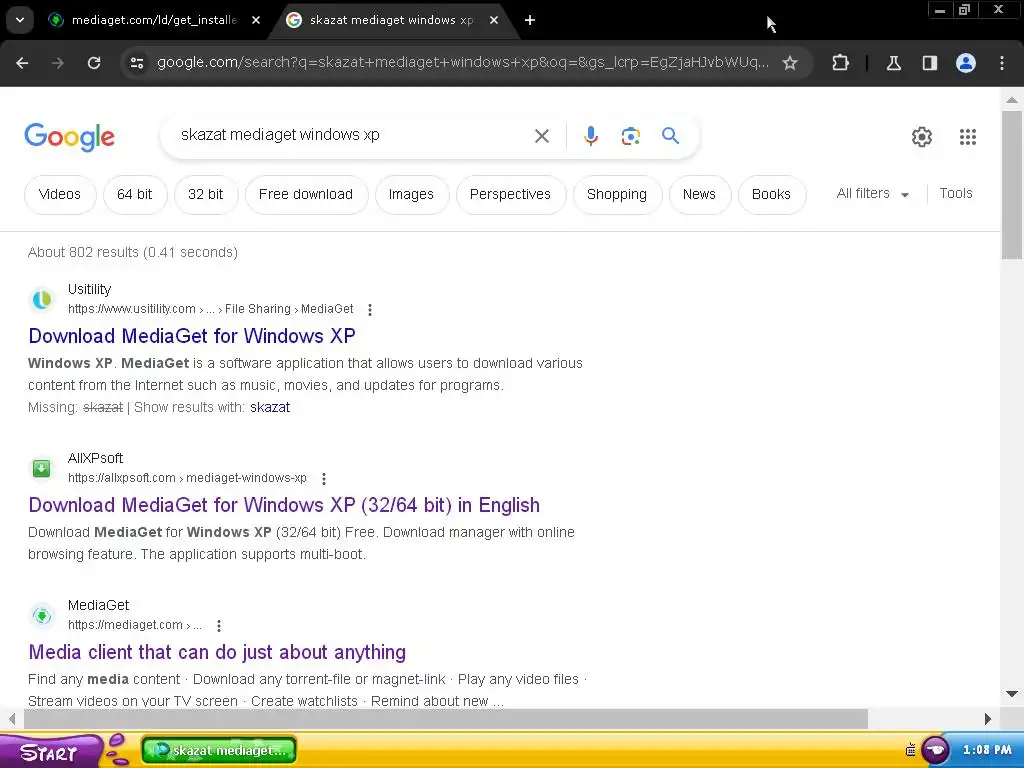Open the Extensions puzzle icon
Viewport: 1024px width, 768px height.
tap(840, 63)
